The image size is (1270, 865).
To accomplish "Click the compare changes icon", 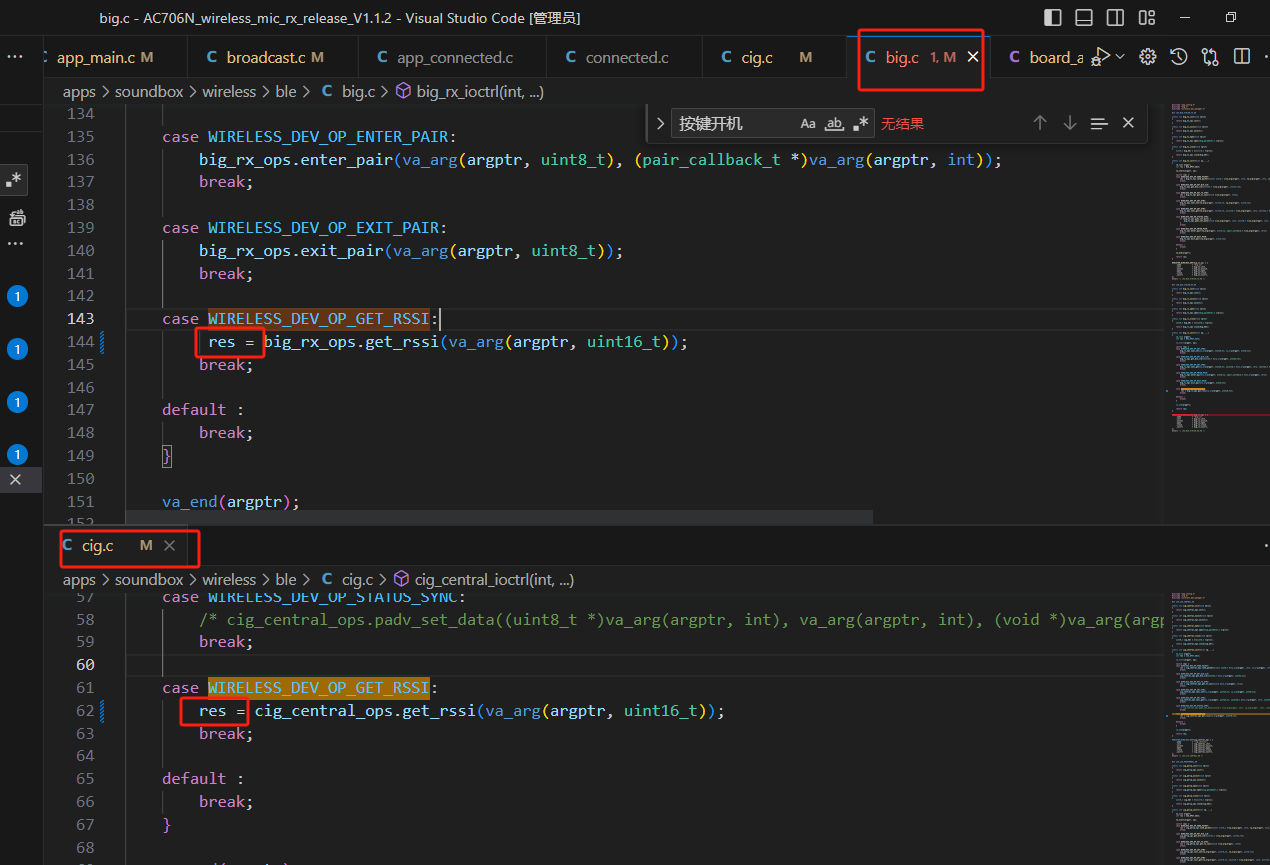I will [x=1210, y=57].
